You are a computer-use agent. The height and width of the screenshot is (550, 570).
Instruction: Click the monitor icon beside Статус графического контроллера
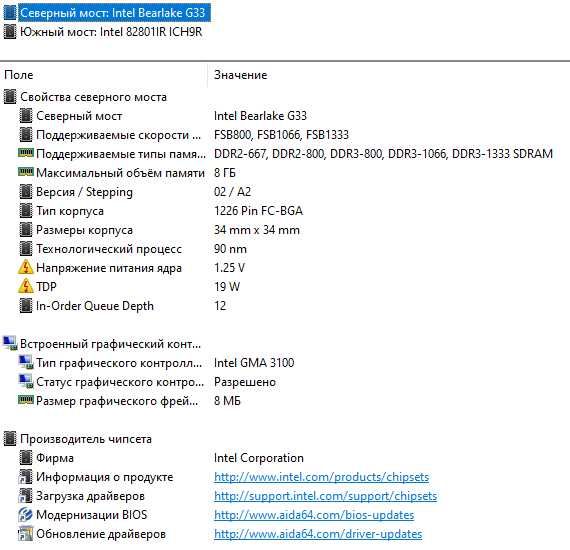click(26, 381)
